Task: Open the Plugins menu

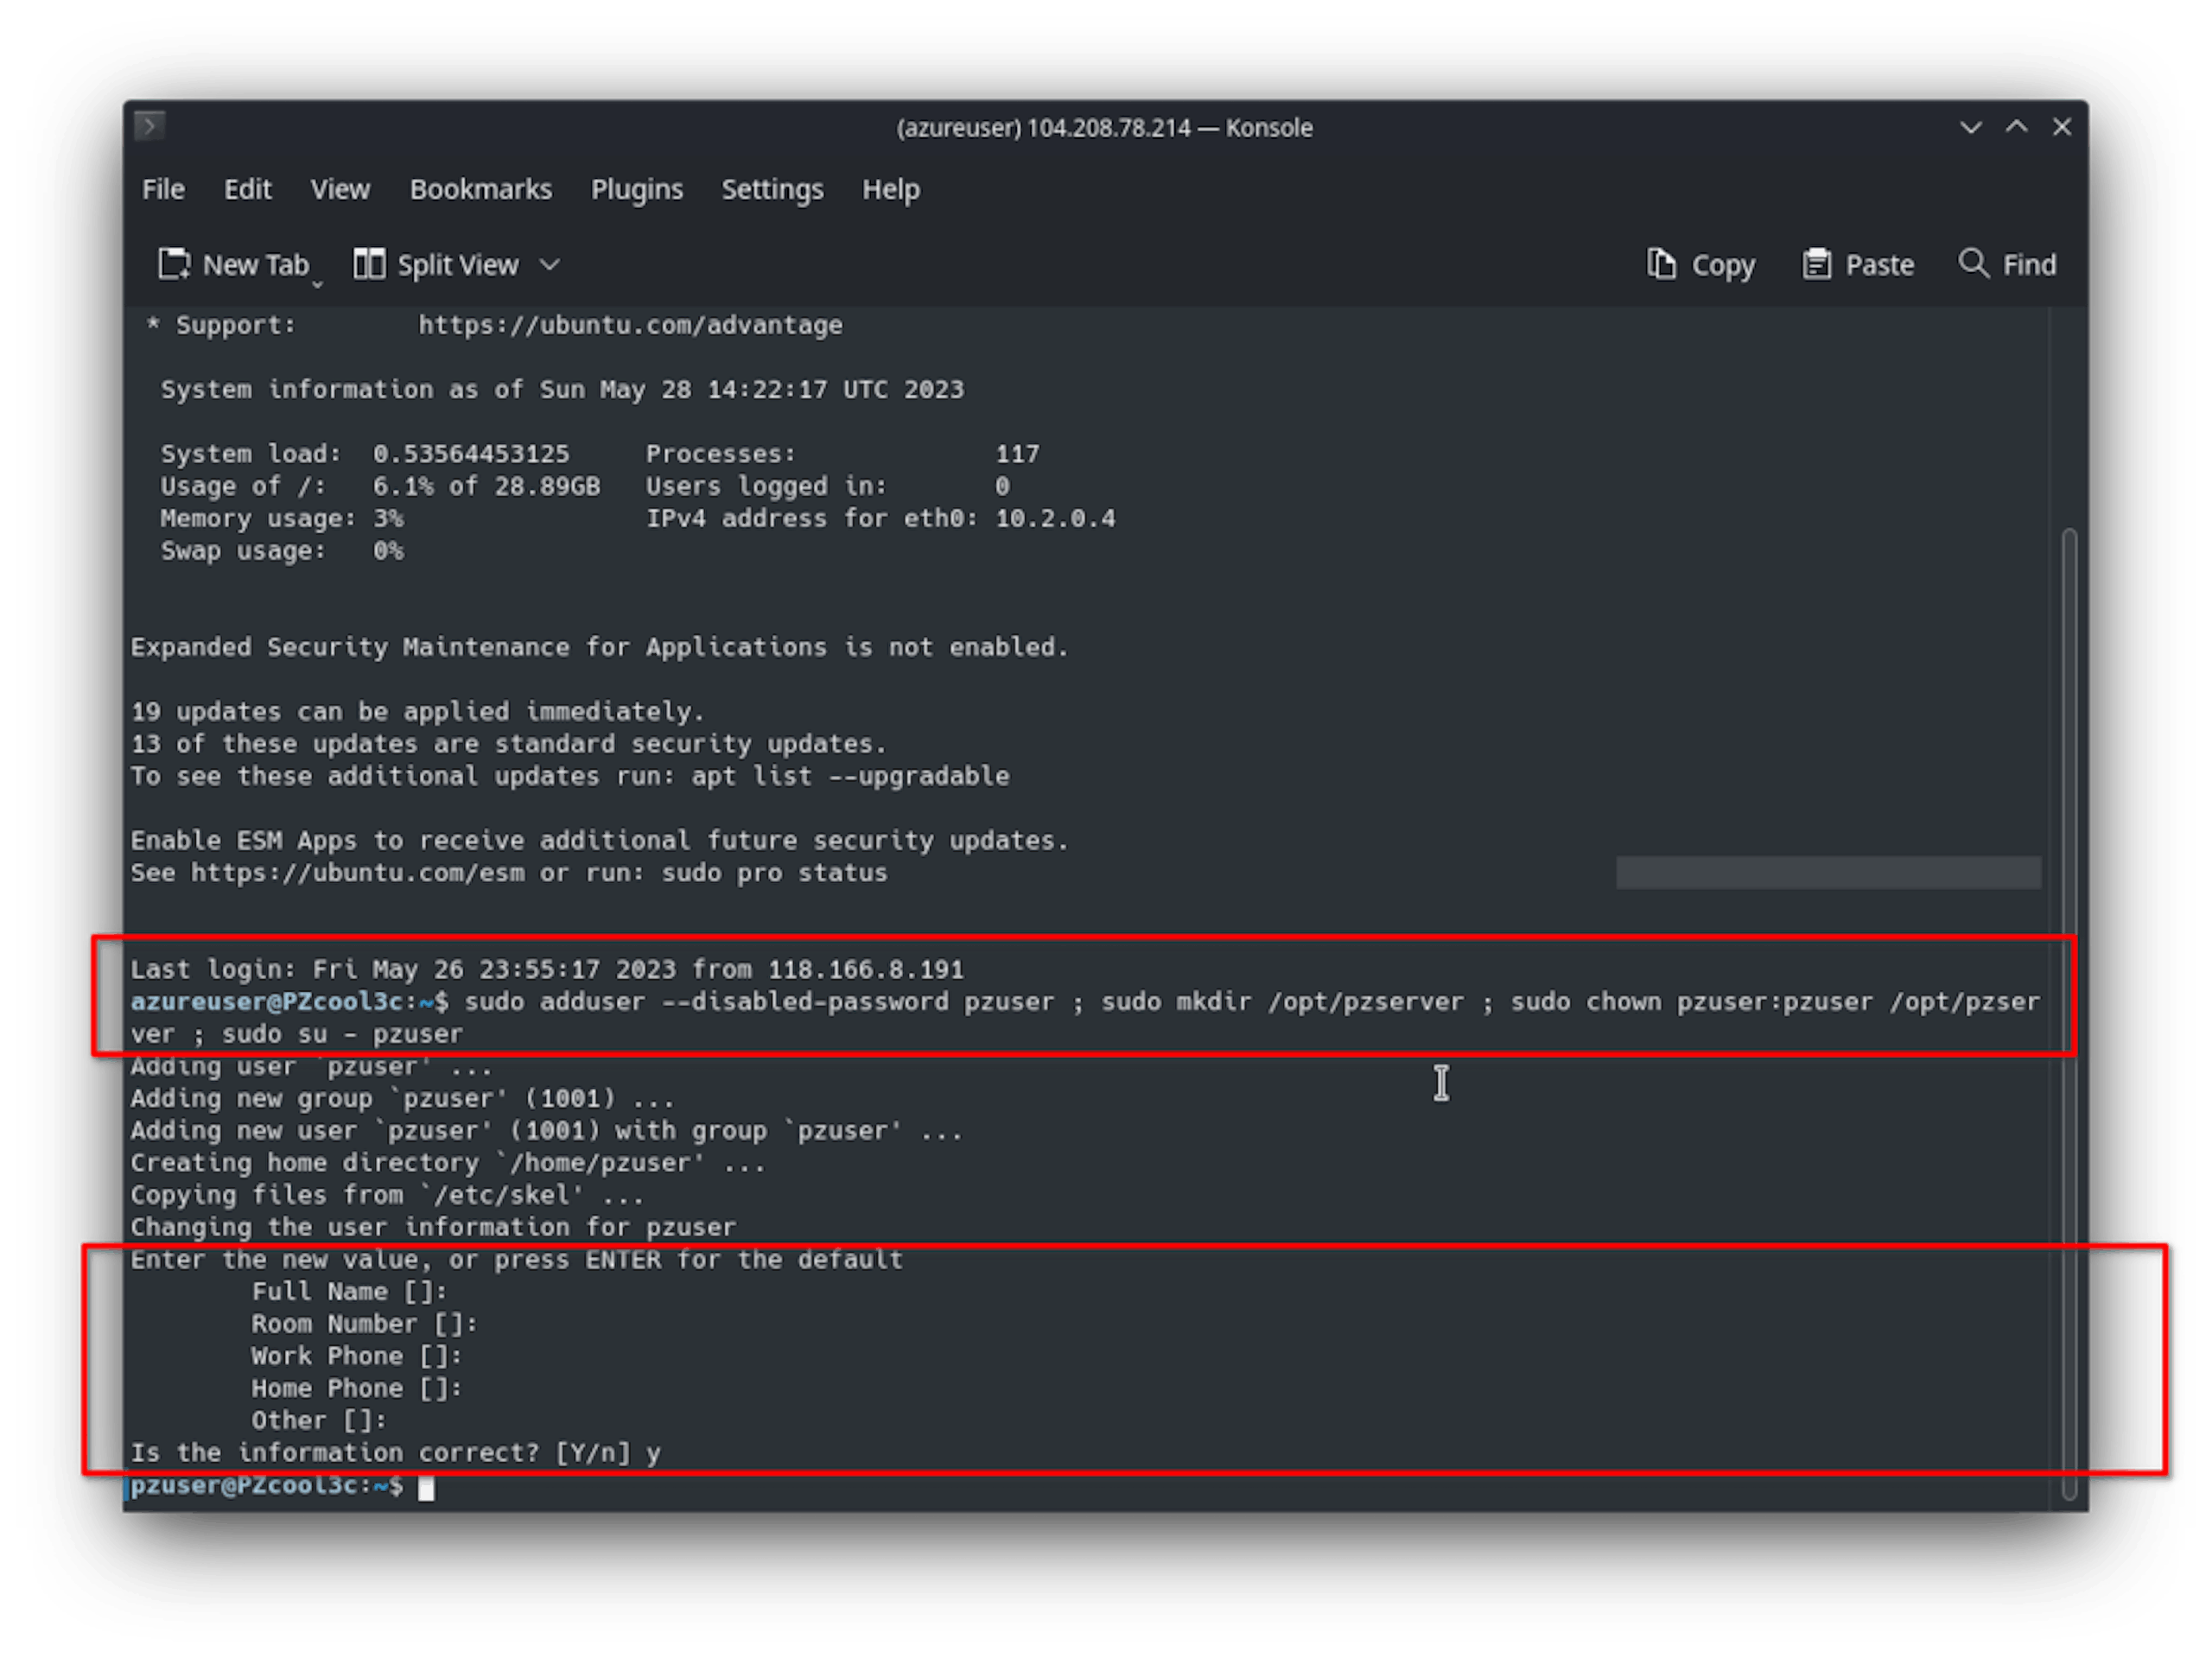Action: (x=636, y=189)
